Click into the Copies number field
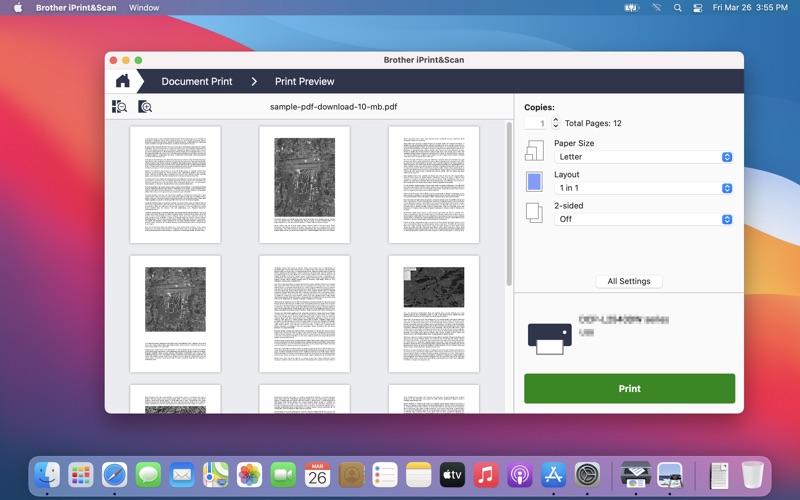 pos(536,123)
